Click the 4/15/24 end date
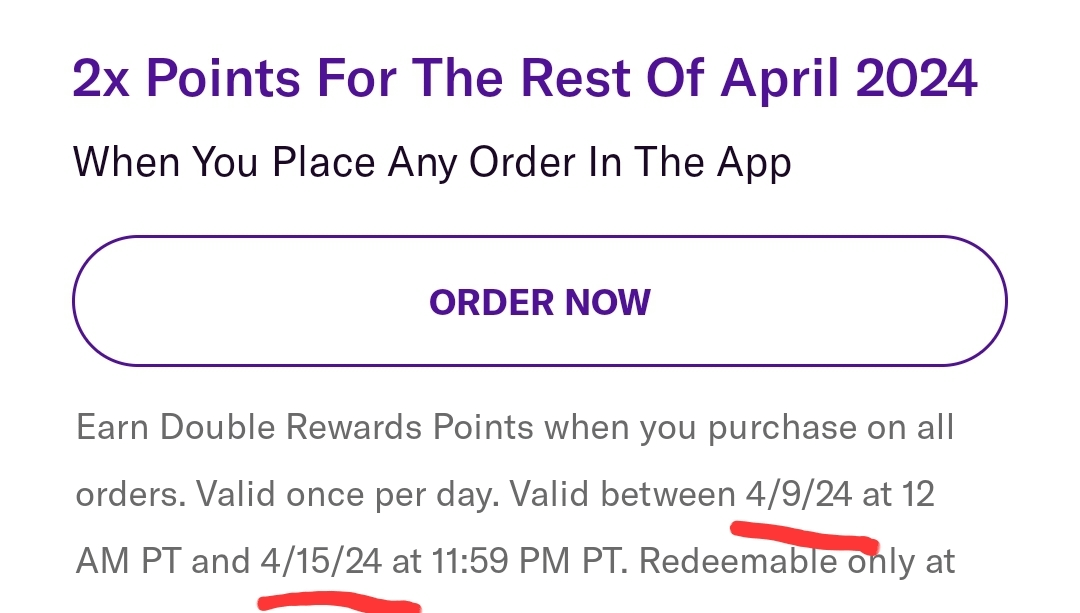Viewport: 1080px width, 613px height. click(321, 561)
